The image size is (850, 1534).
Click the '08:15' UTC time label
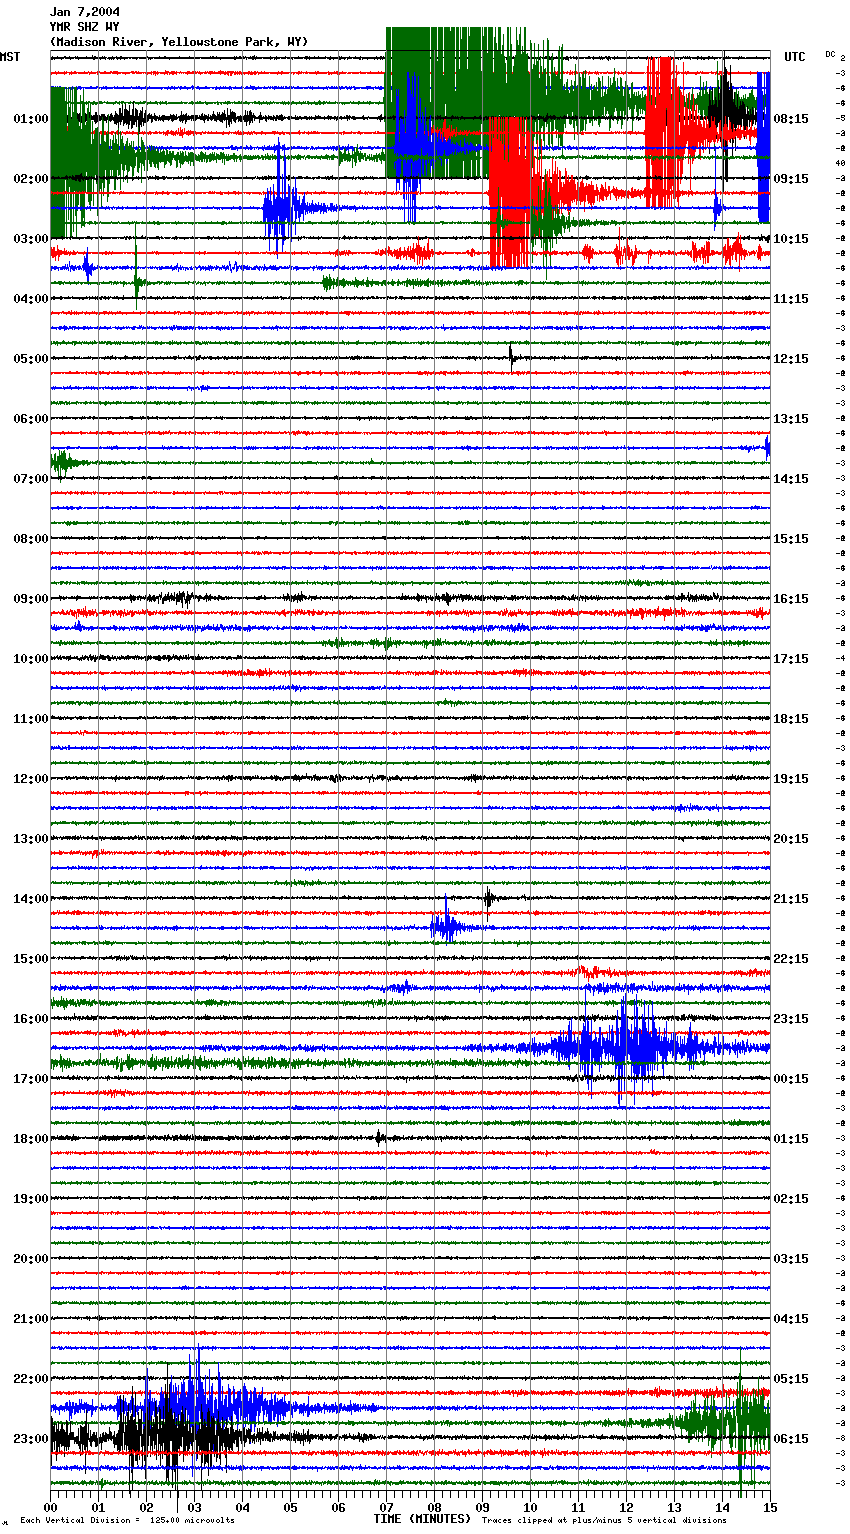tap(791, 119)
